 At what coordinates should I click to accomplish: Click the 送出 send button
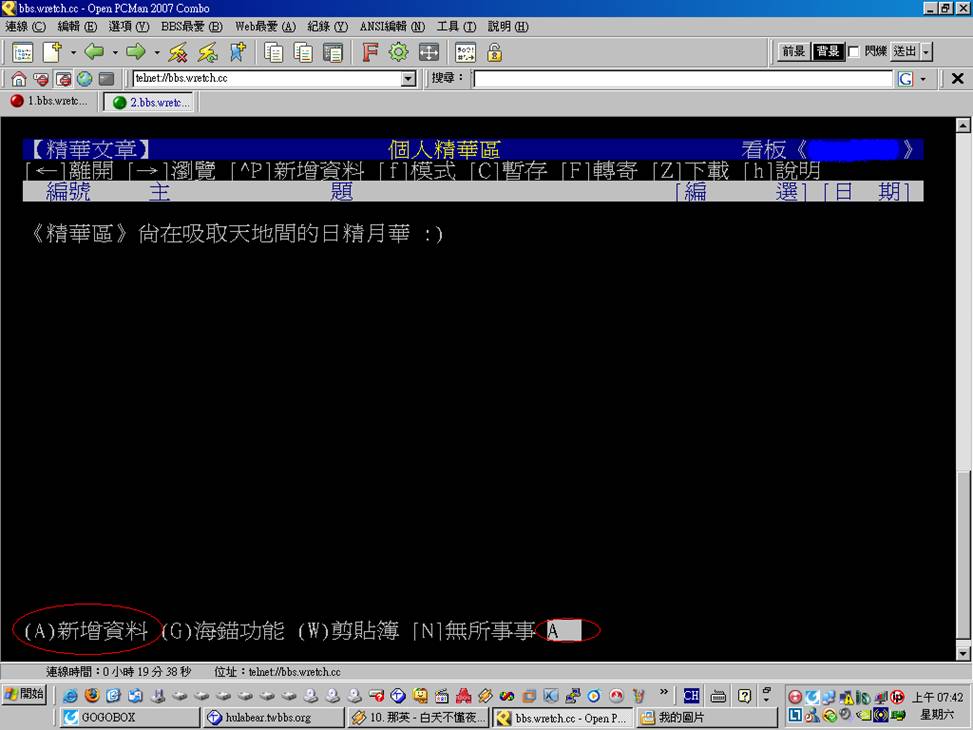tap(904, 52)
